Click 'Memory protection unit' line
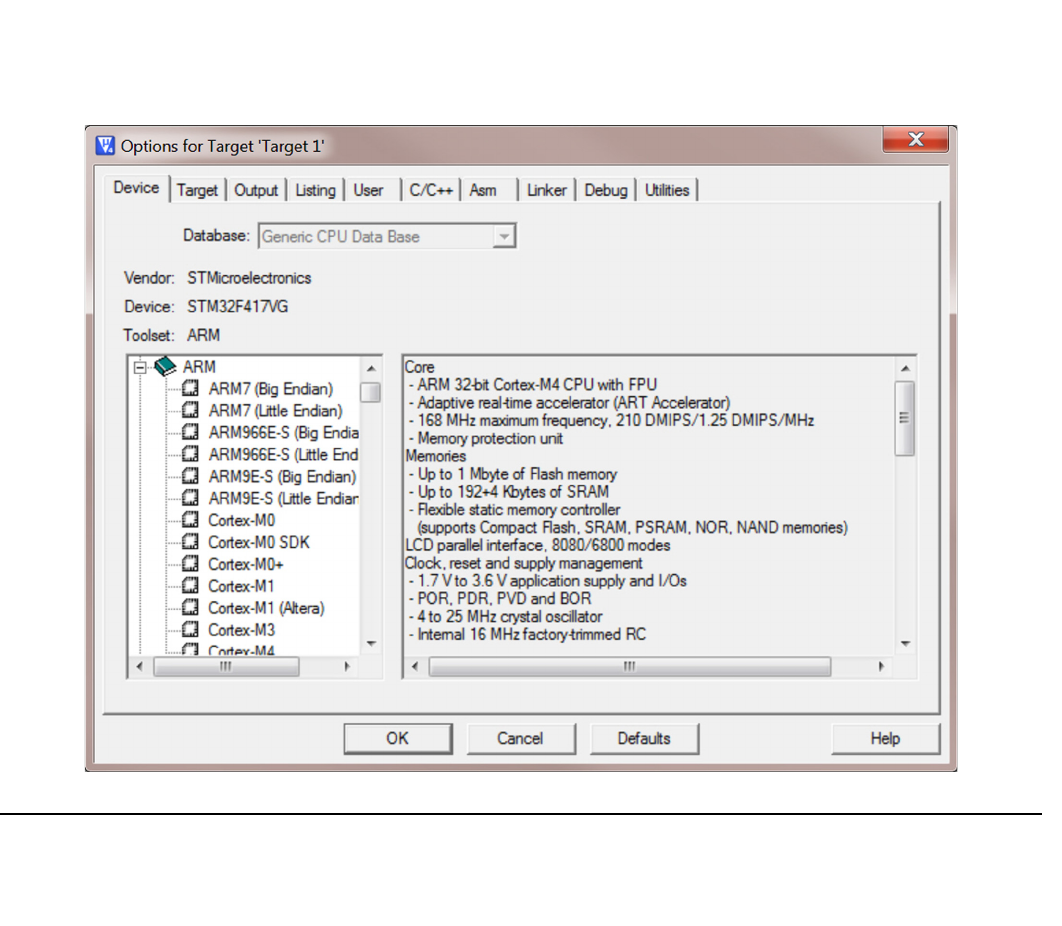 [486, 438]
